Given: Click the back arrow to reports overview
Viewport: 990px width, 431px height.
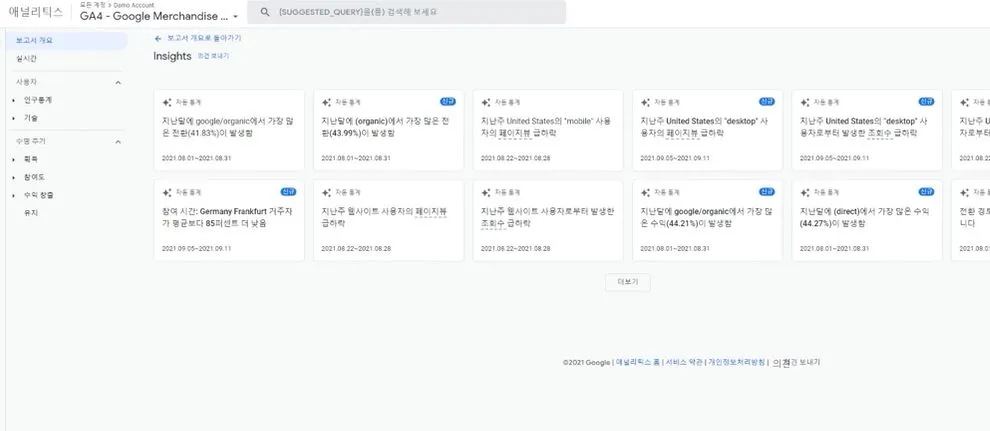Looking at the screenshot, I should pos(158,38).
